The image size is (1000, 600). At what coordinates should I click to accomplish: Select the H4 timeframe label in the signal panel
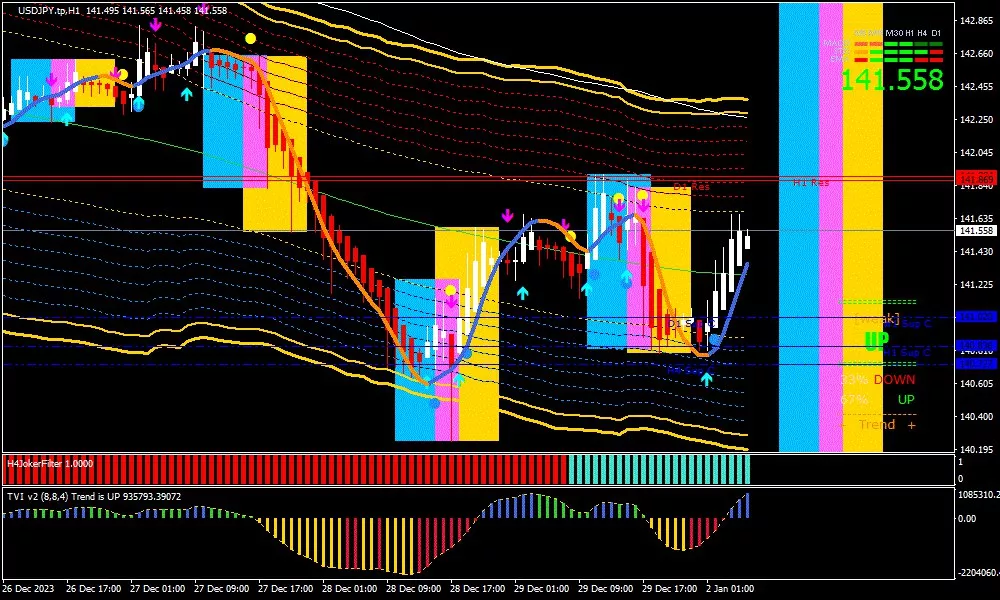click(922, 33)
